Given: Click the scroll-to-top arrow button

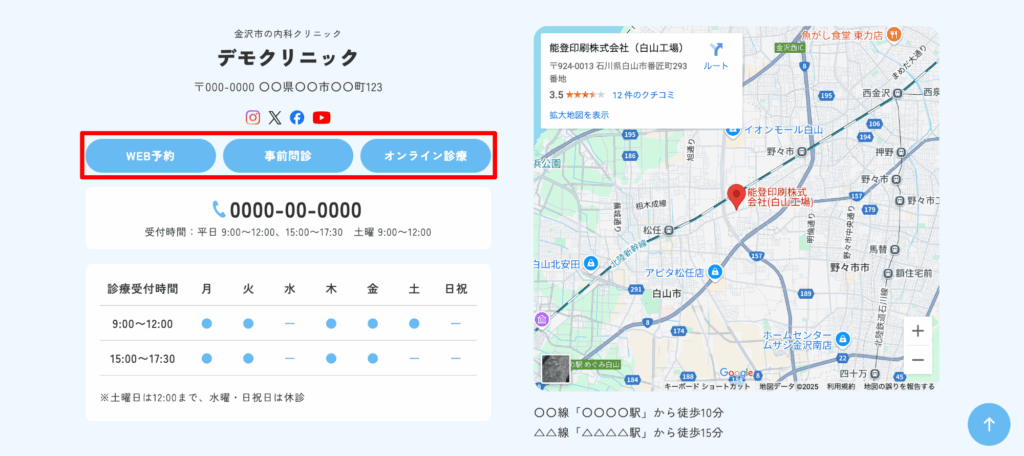Looking at the screenshot, I should tap(988, 423).
